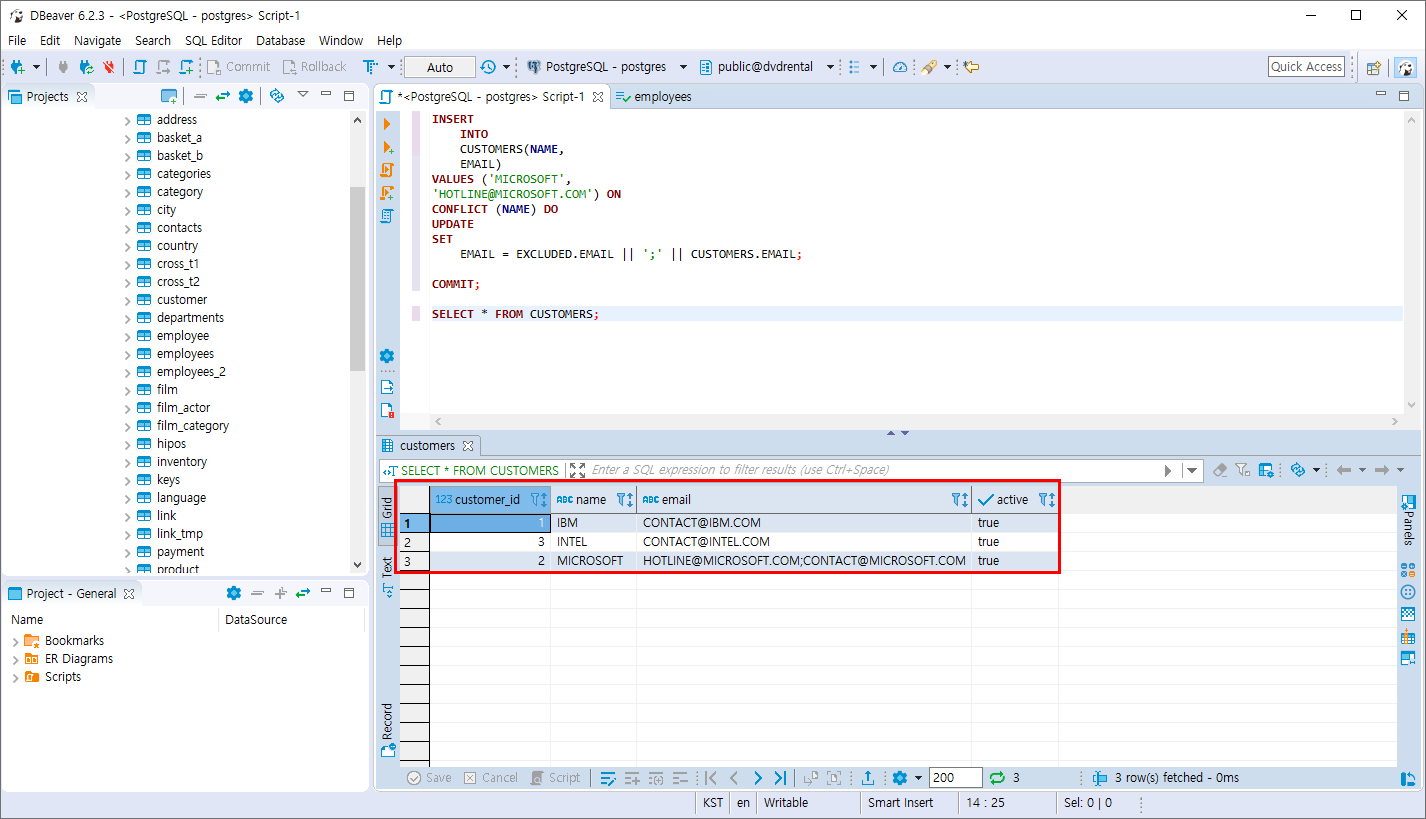Screen dimensions: 1426x819
Task: Click Link with editor arrows in Projects panel
Action: [222, 96]
